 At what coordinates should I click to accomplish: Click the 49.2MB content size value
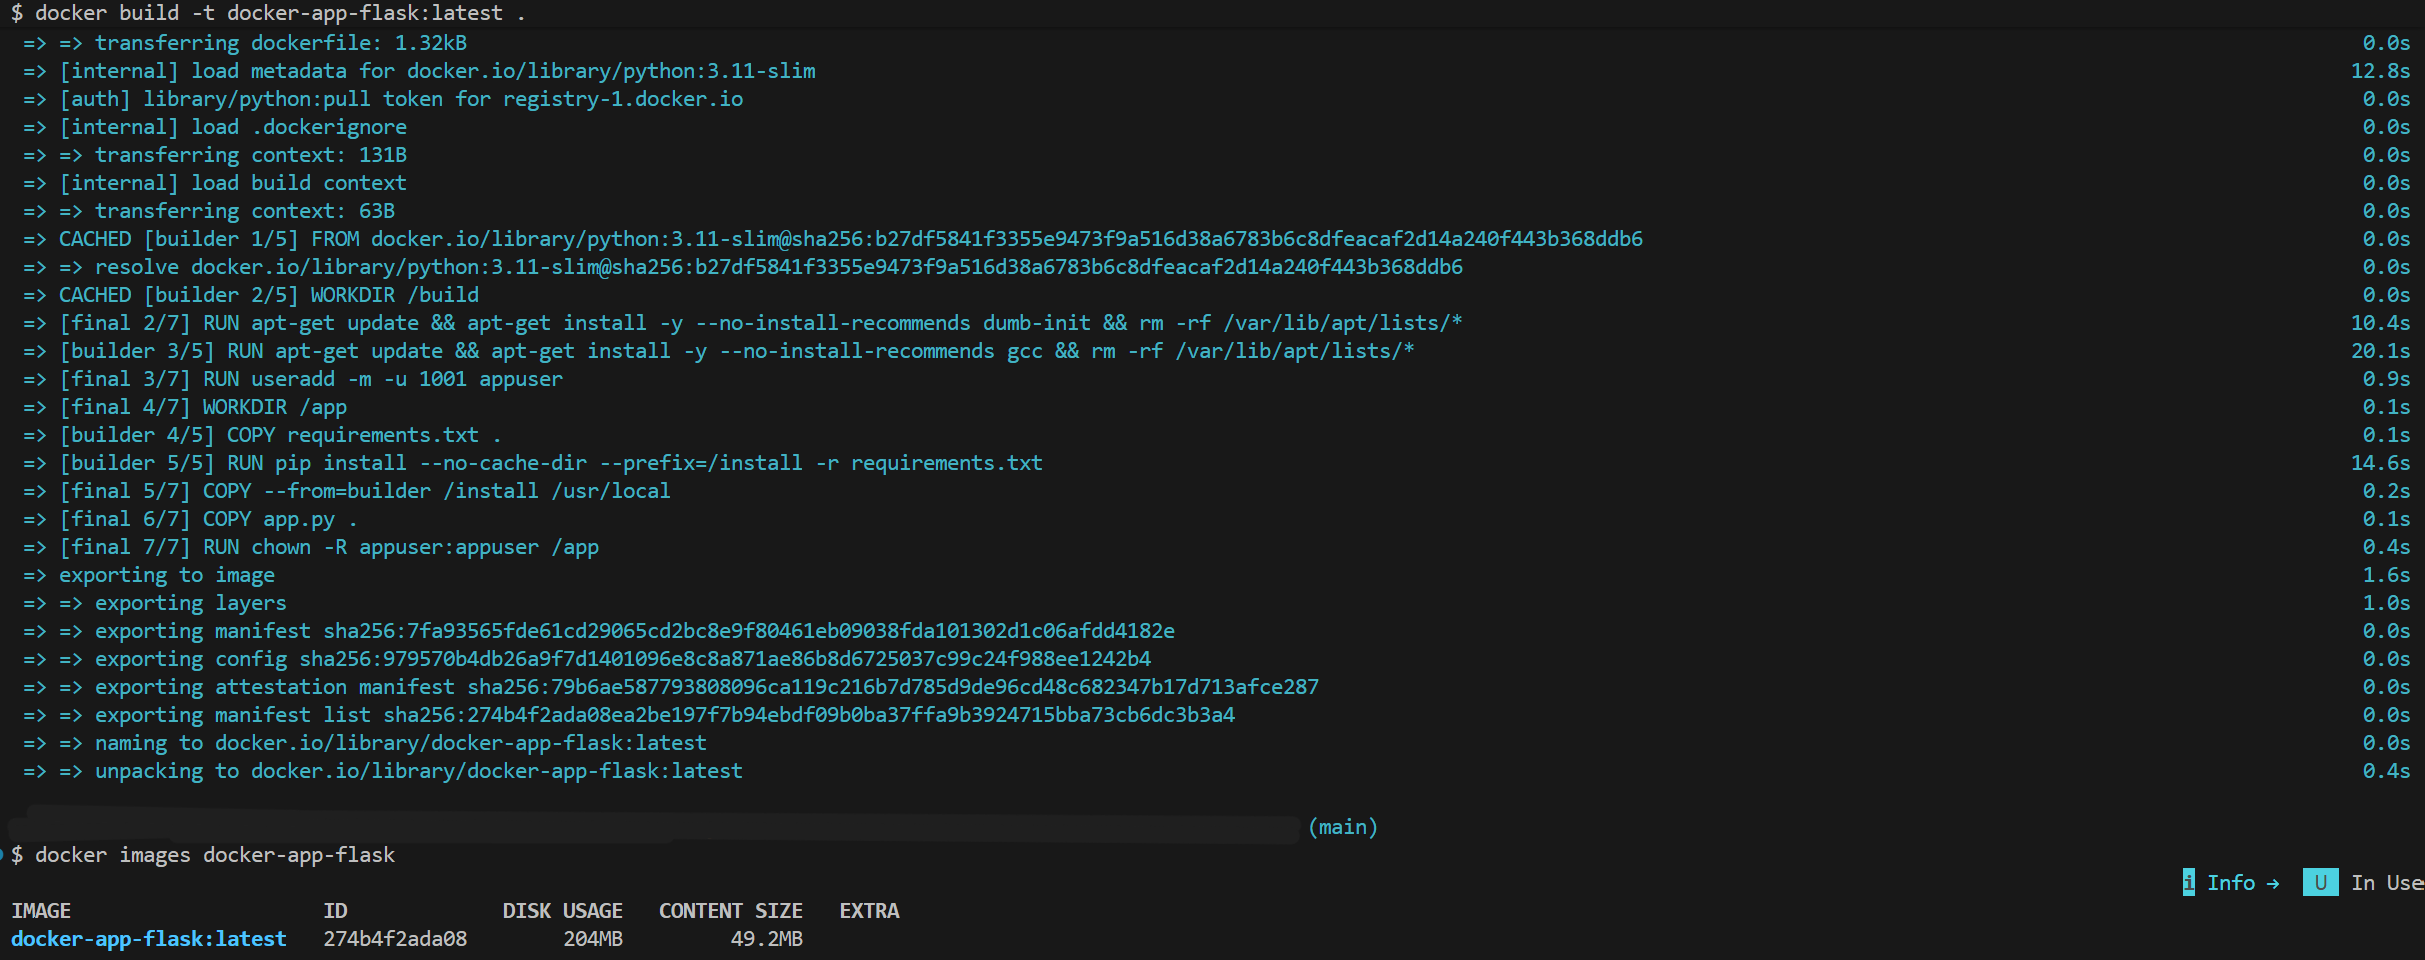pos(767,939)
